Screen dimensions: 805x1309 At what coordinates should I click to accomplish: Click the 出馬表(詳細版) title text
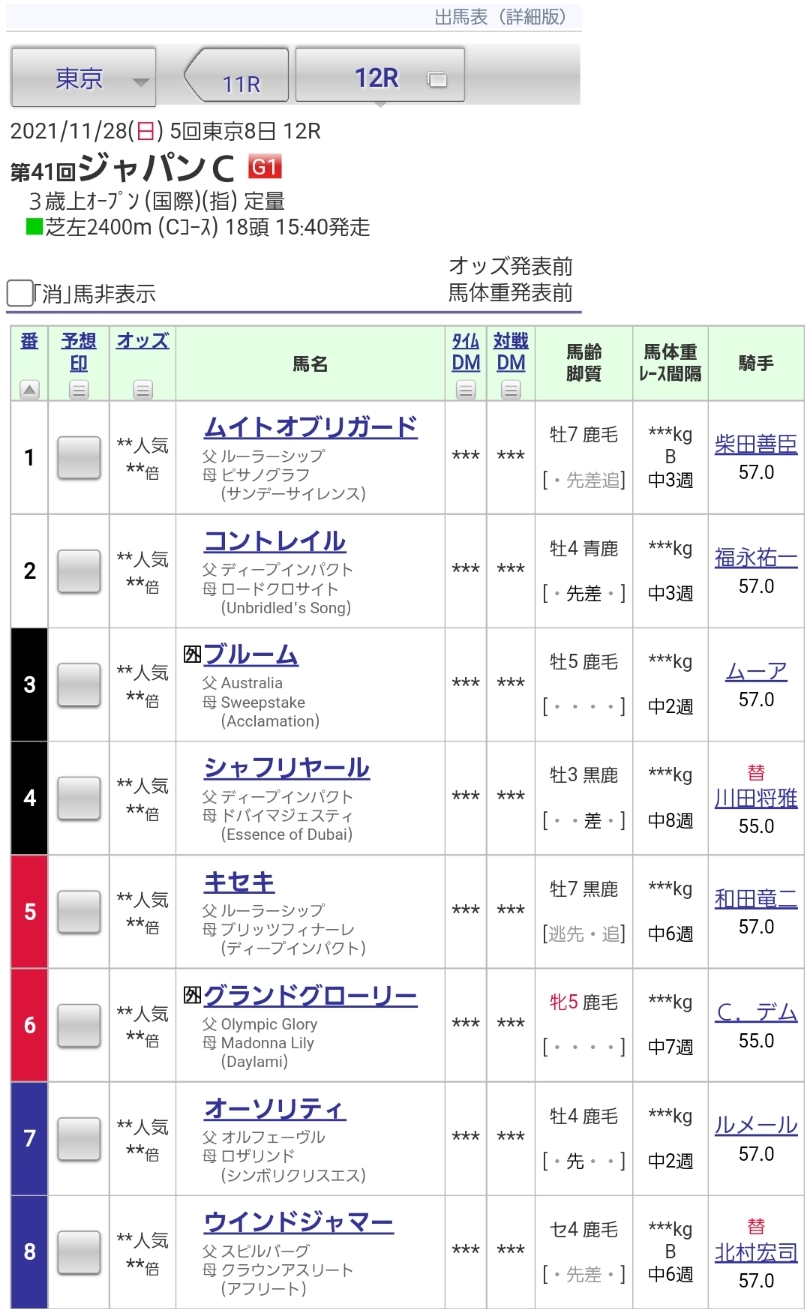pos(501,17)
